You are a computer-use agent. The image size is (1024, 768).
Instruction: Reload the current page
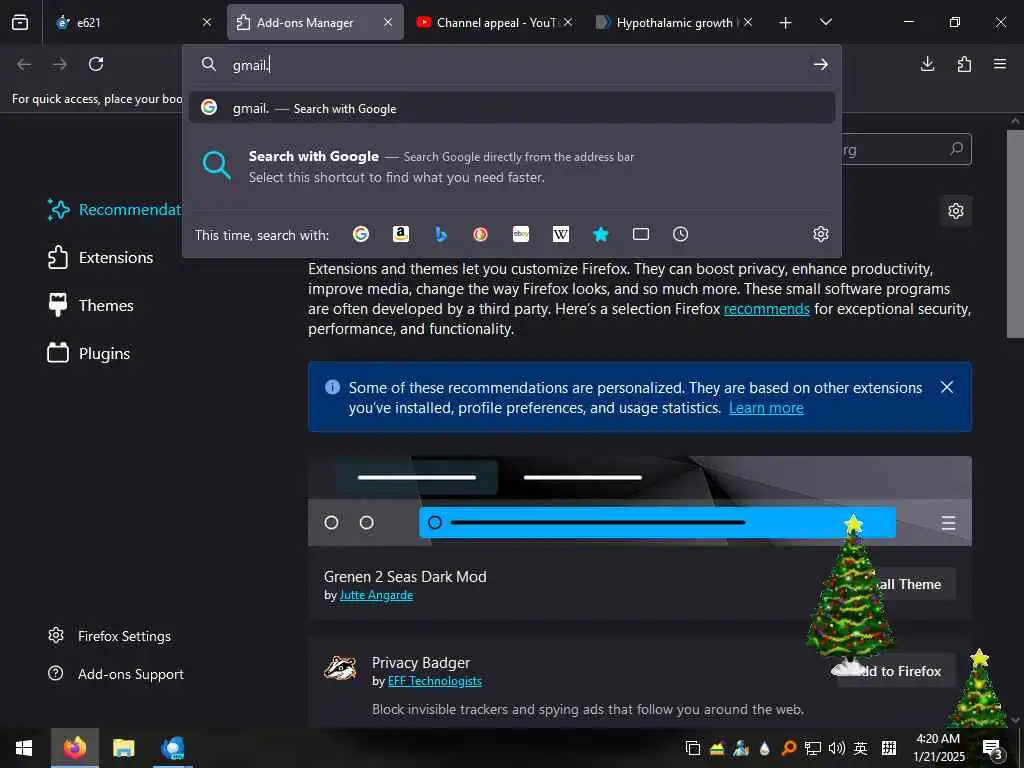pos(96,64)
